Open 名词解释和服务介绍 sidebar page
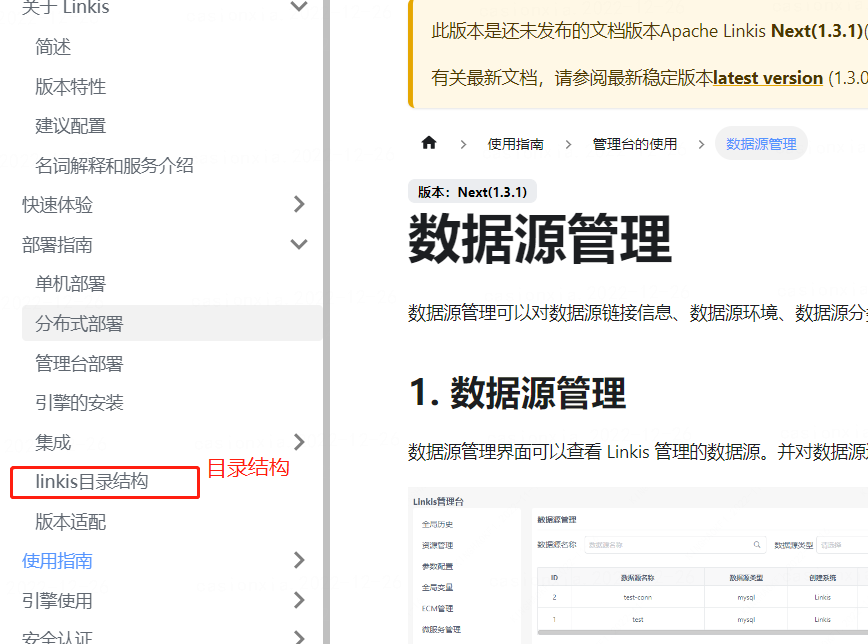868x644 pixels. (114, 165)
